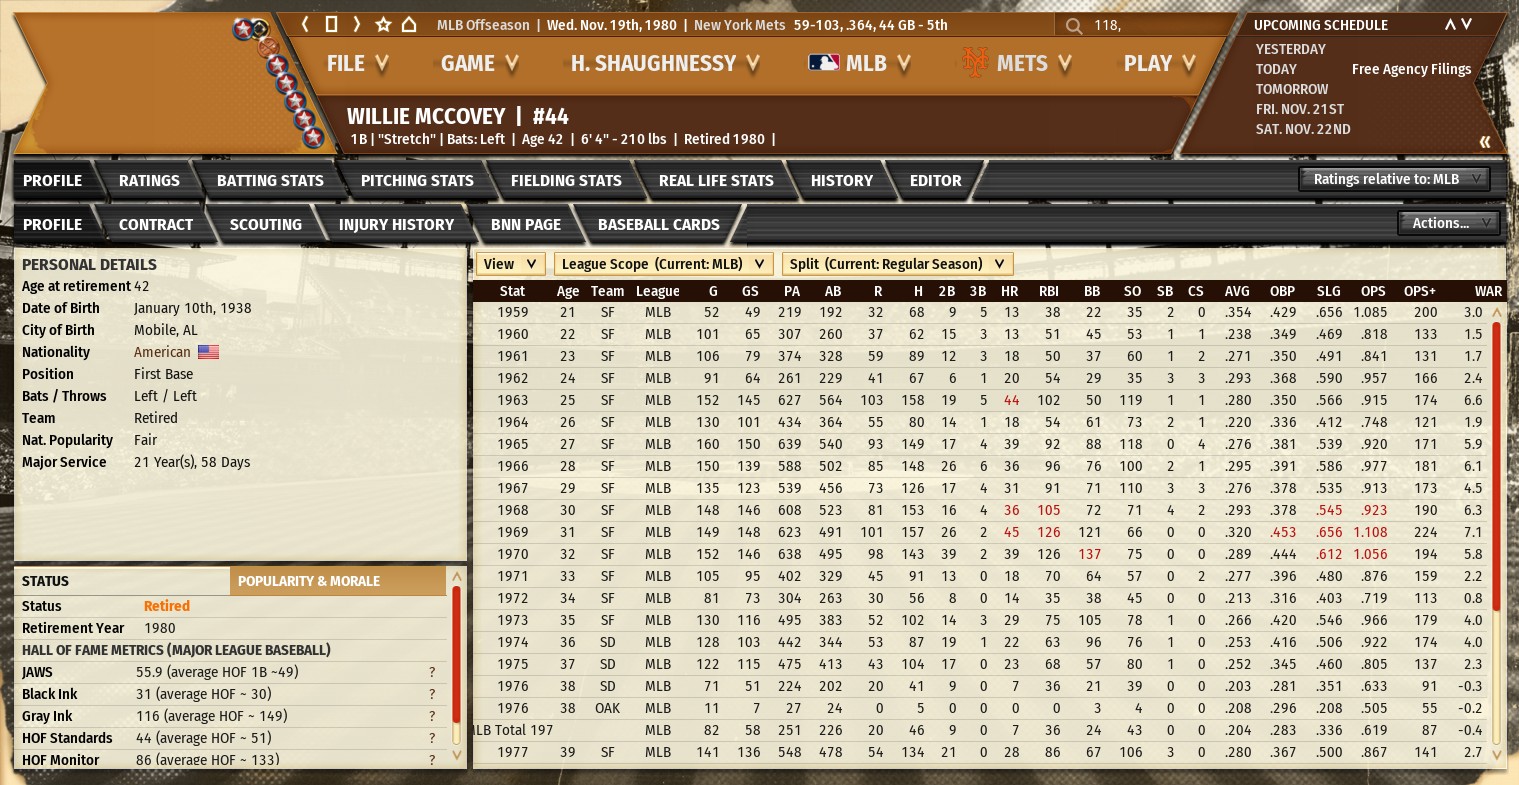Viewport: 1519px width, 785px height.
Task: Click the American nationality link
Action: coord(162,352)
